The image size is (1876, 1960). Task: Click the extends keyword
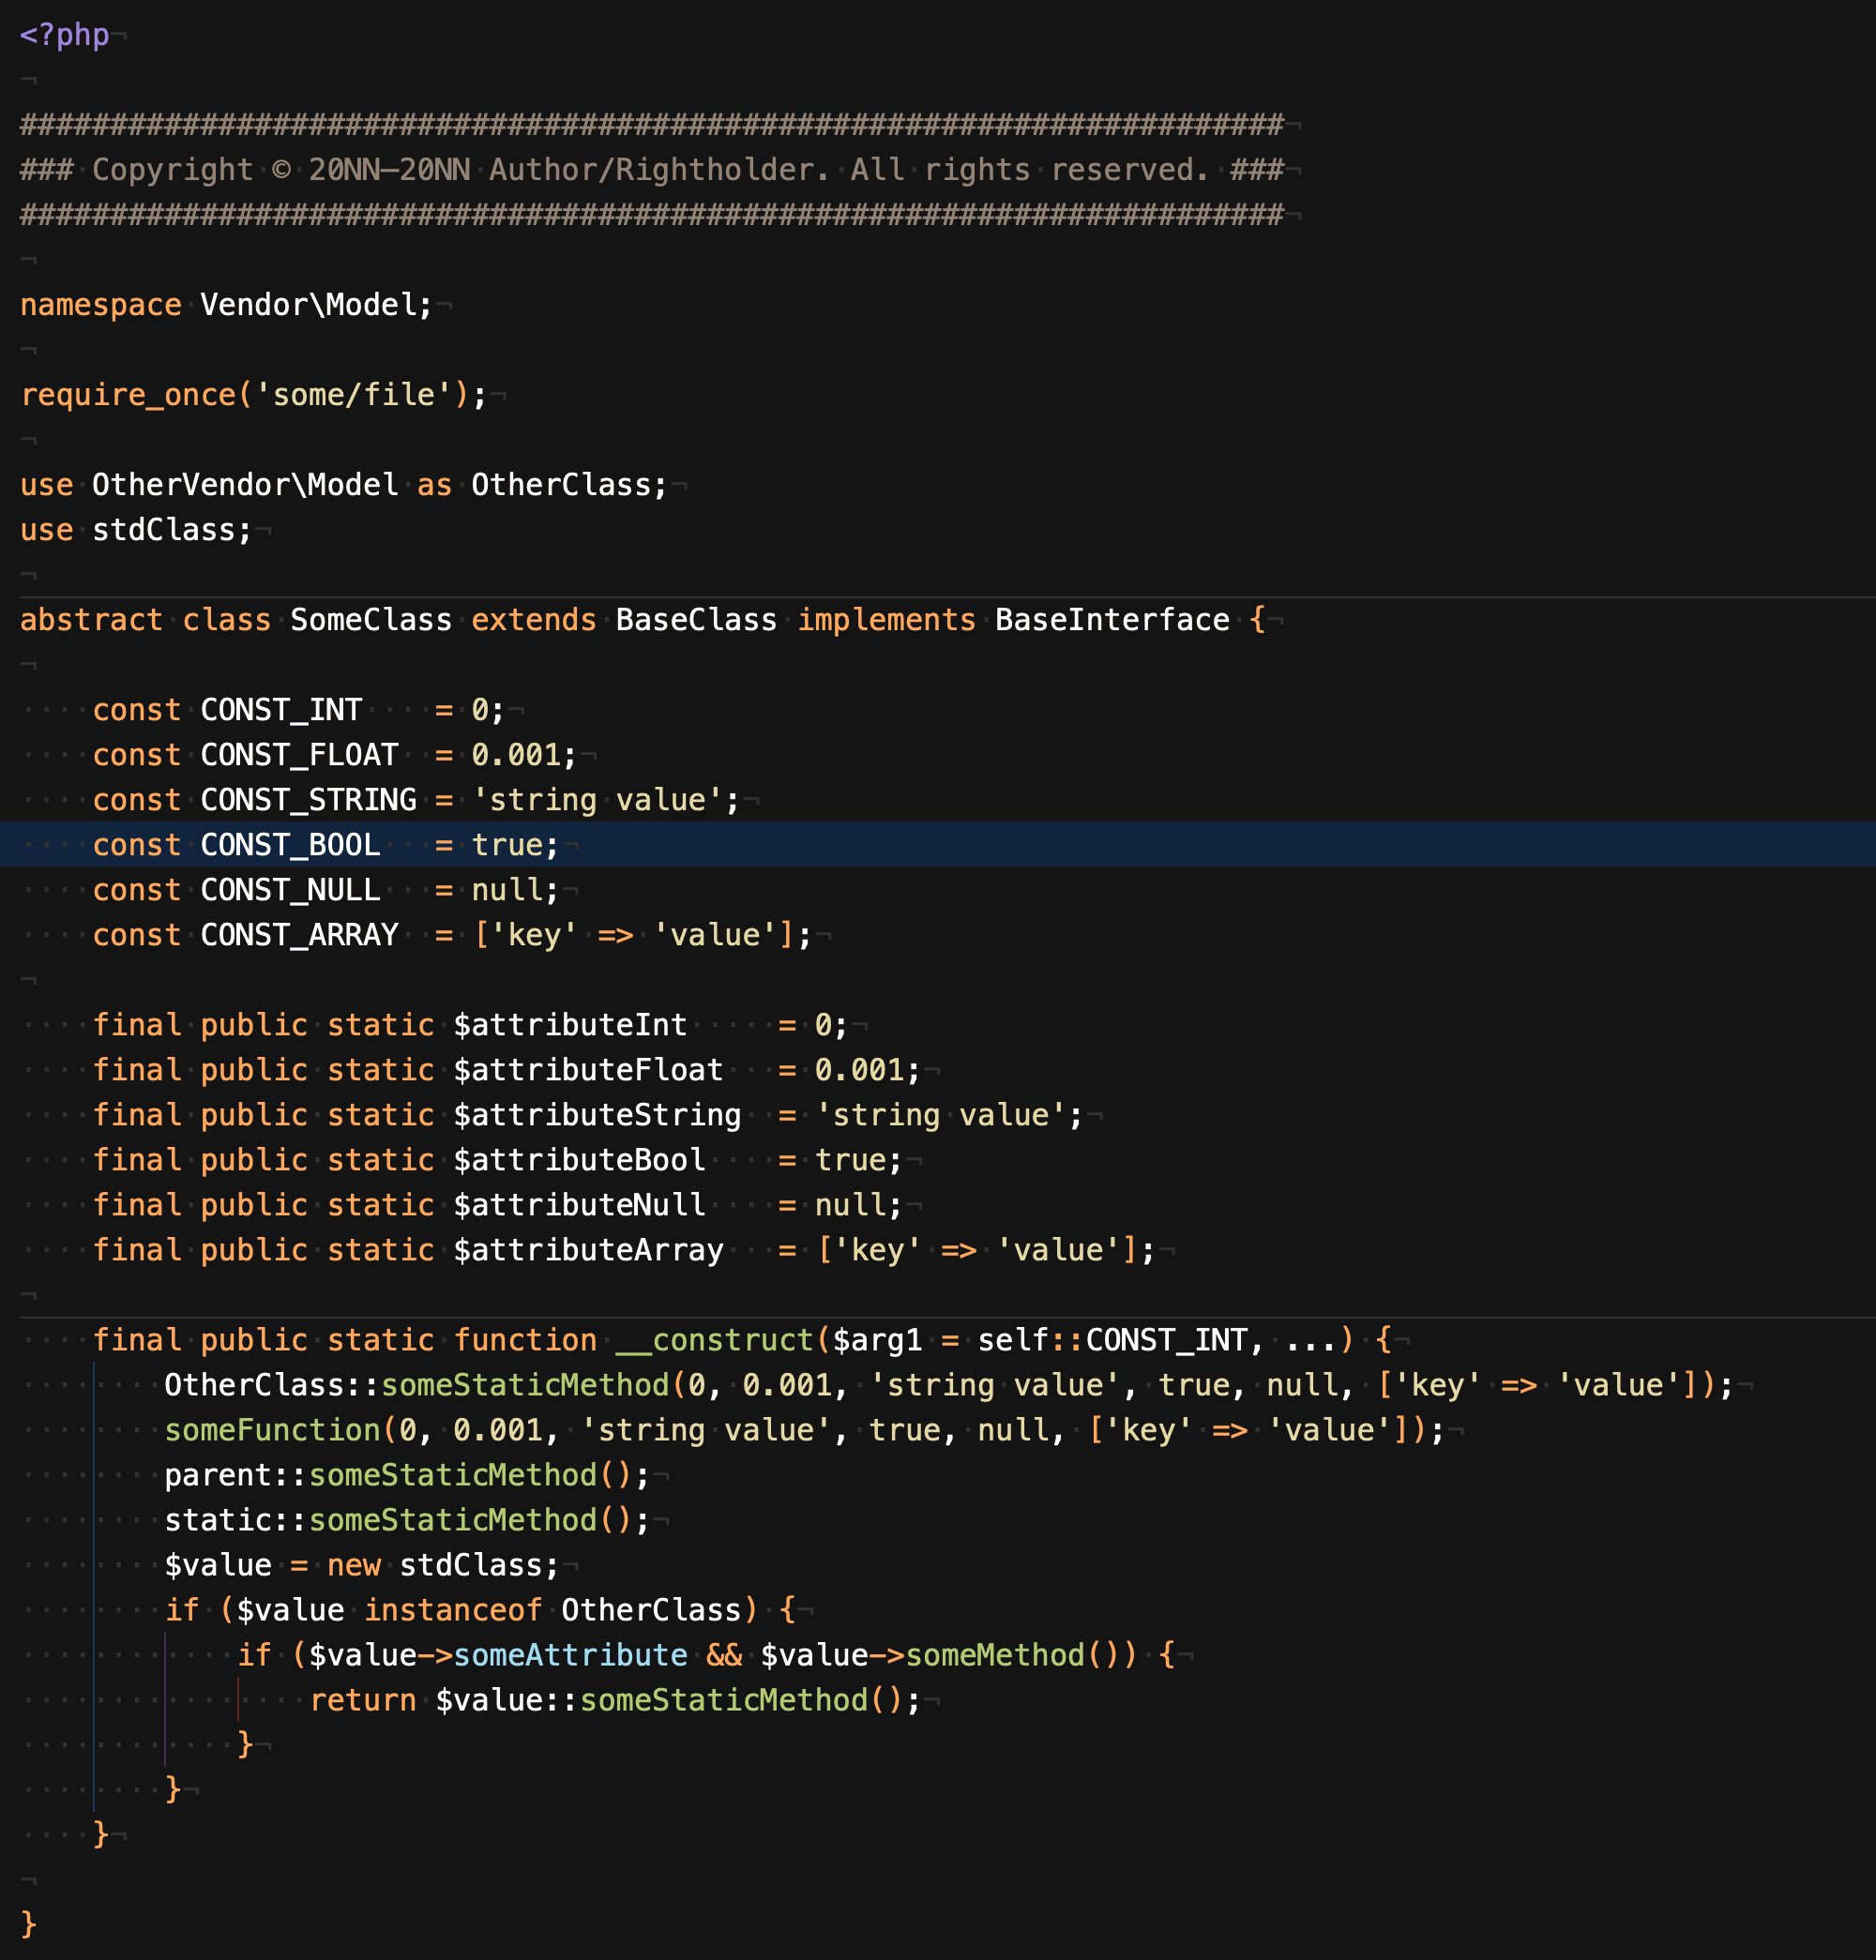click(533, 620)
